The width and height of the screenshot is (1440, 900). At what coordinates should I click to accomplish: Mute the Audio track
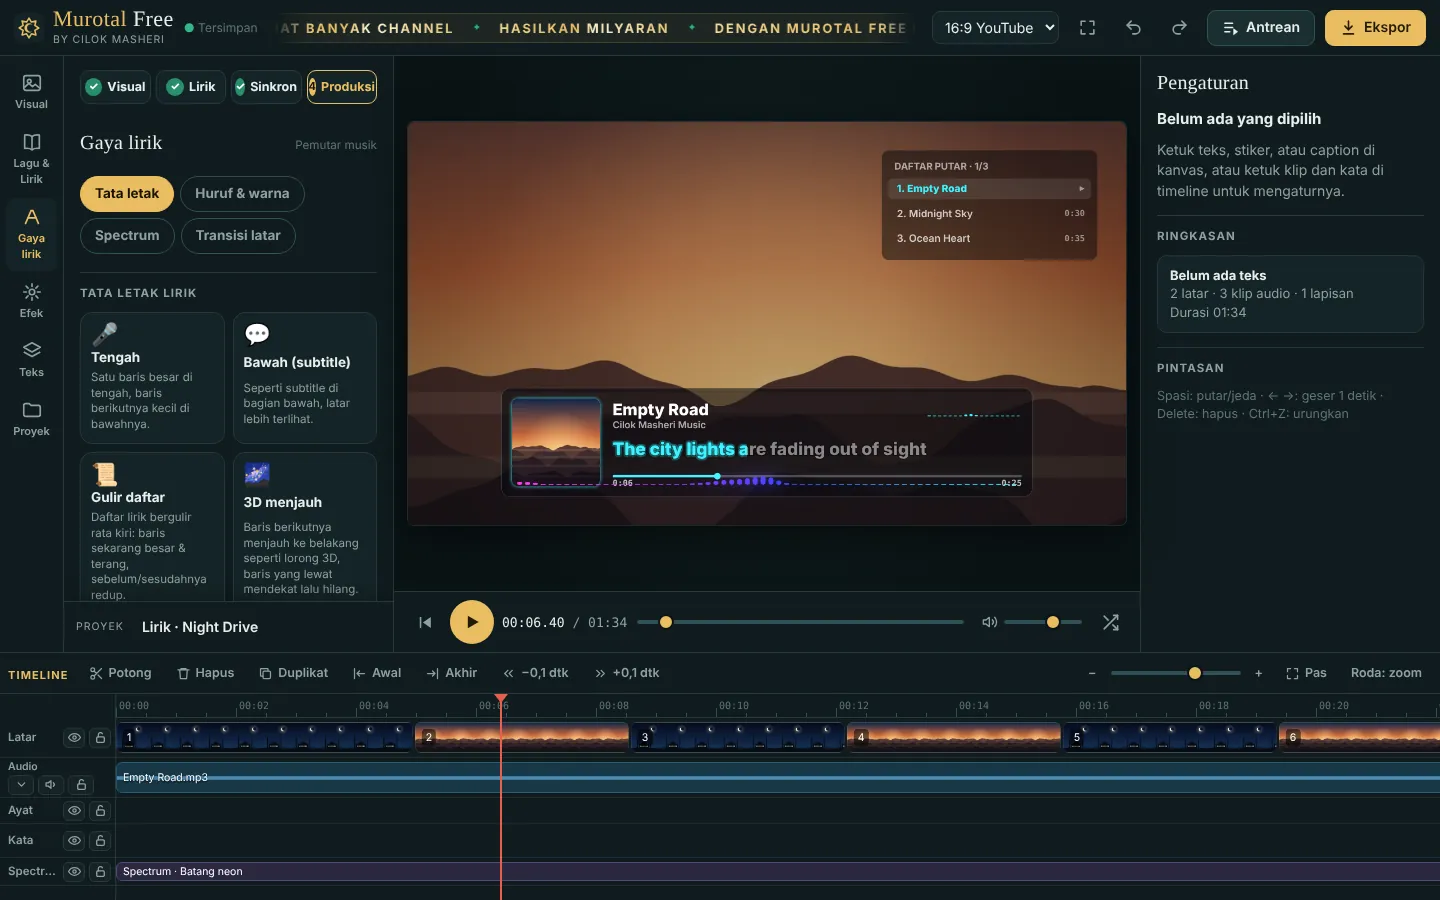(x=51, y=784)
